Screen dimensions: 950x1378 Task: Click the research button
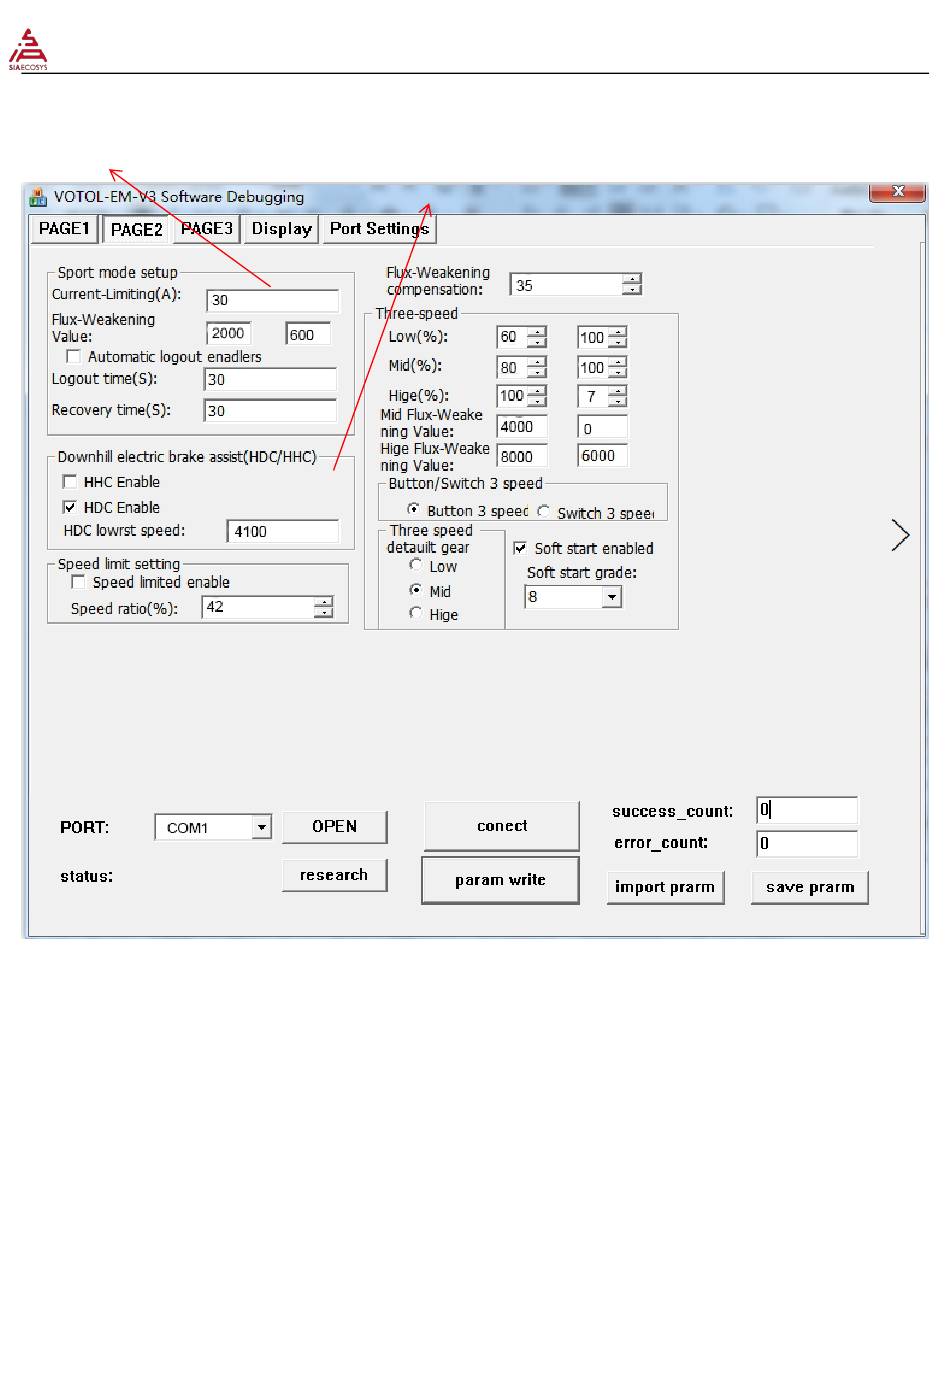click(x=334, y=875)
